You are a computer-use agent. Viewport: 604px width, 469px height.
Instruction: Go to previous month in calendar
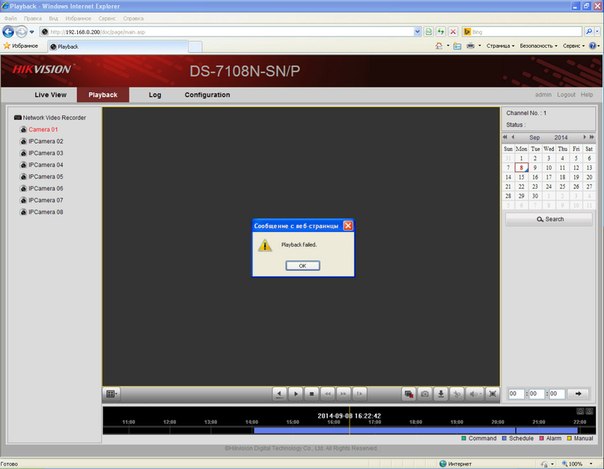[513, 137]
